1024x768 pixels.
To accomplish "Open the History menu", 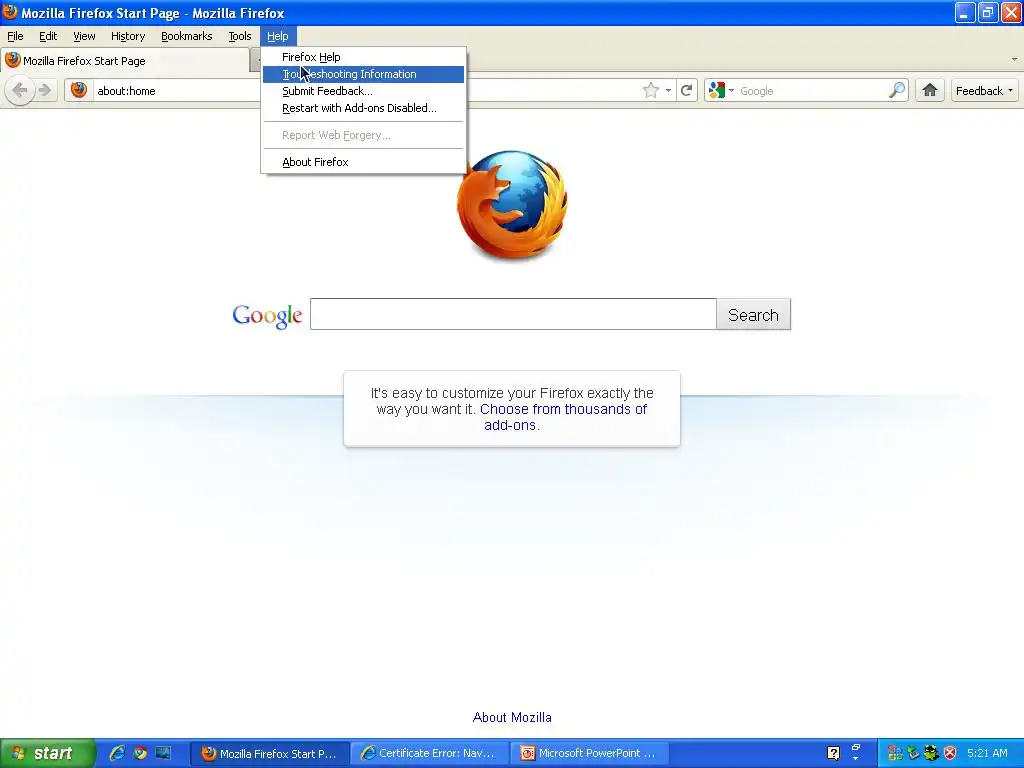I will [x=127, y=36].
